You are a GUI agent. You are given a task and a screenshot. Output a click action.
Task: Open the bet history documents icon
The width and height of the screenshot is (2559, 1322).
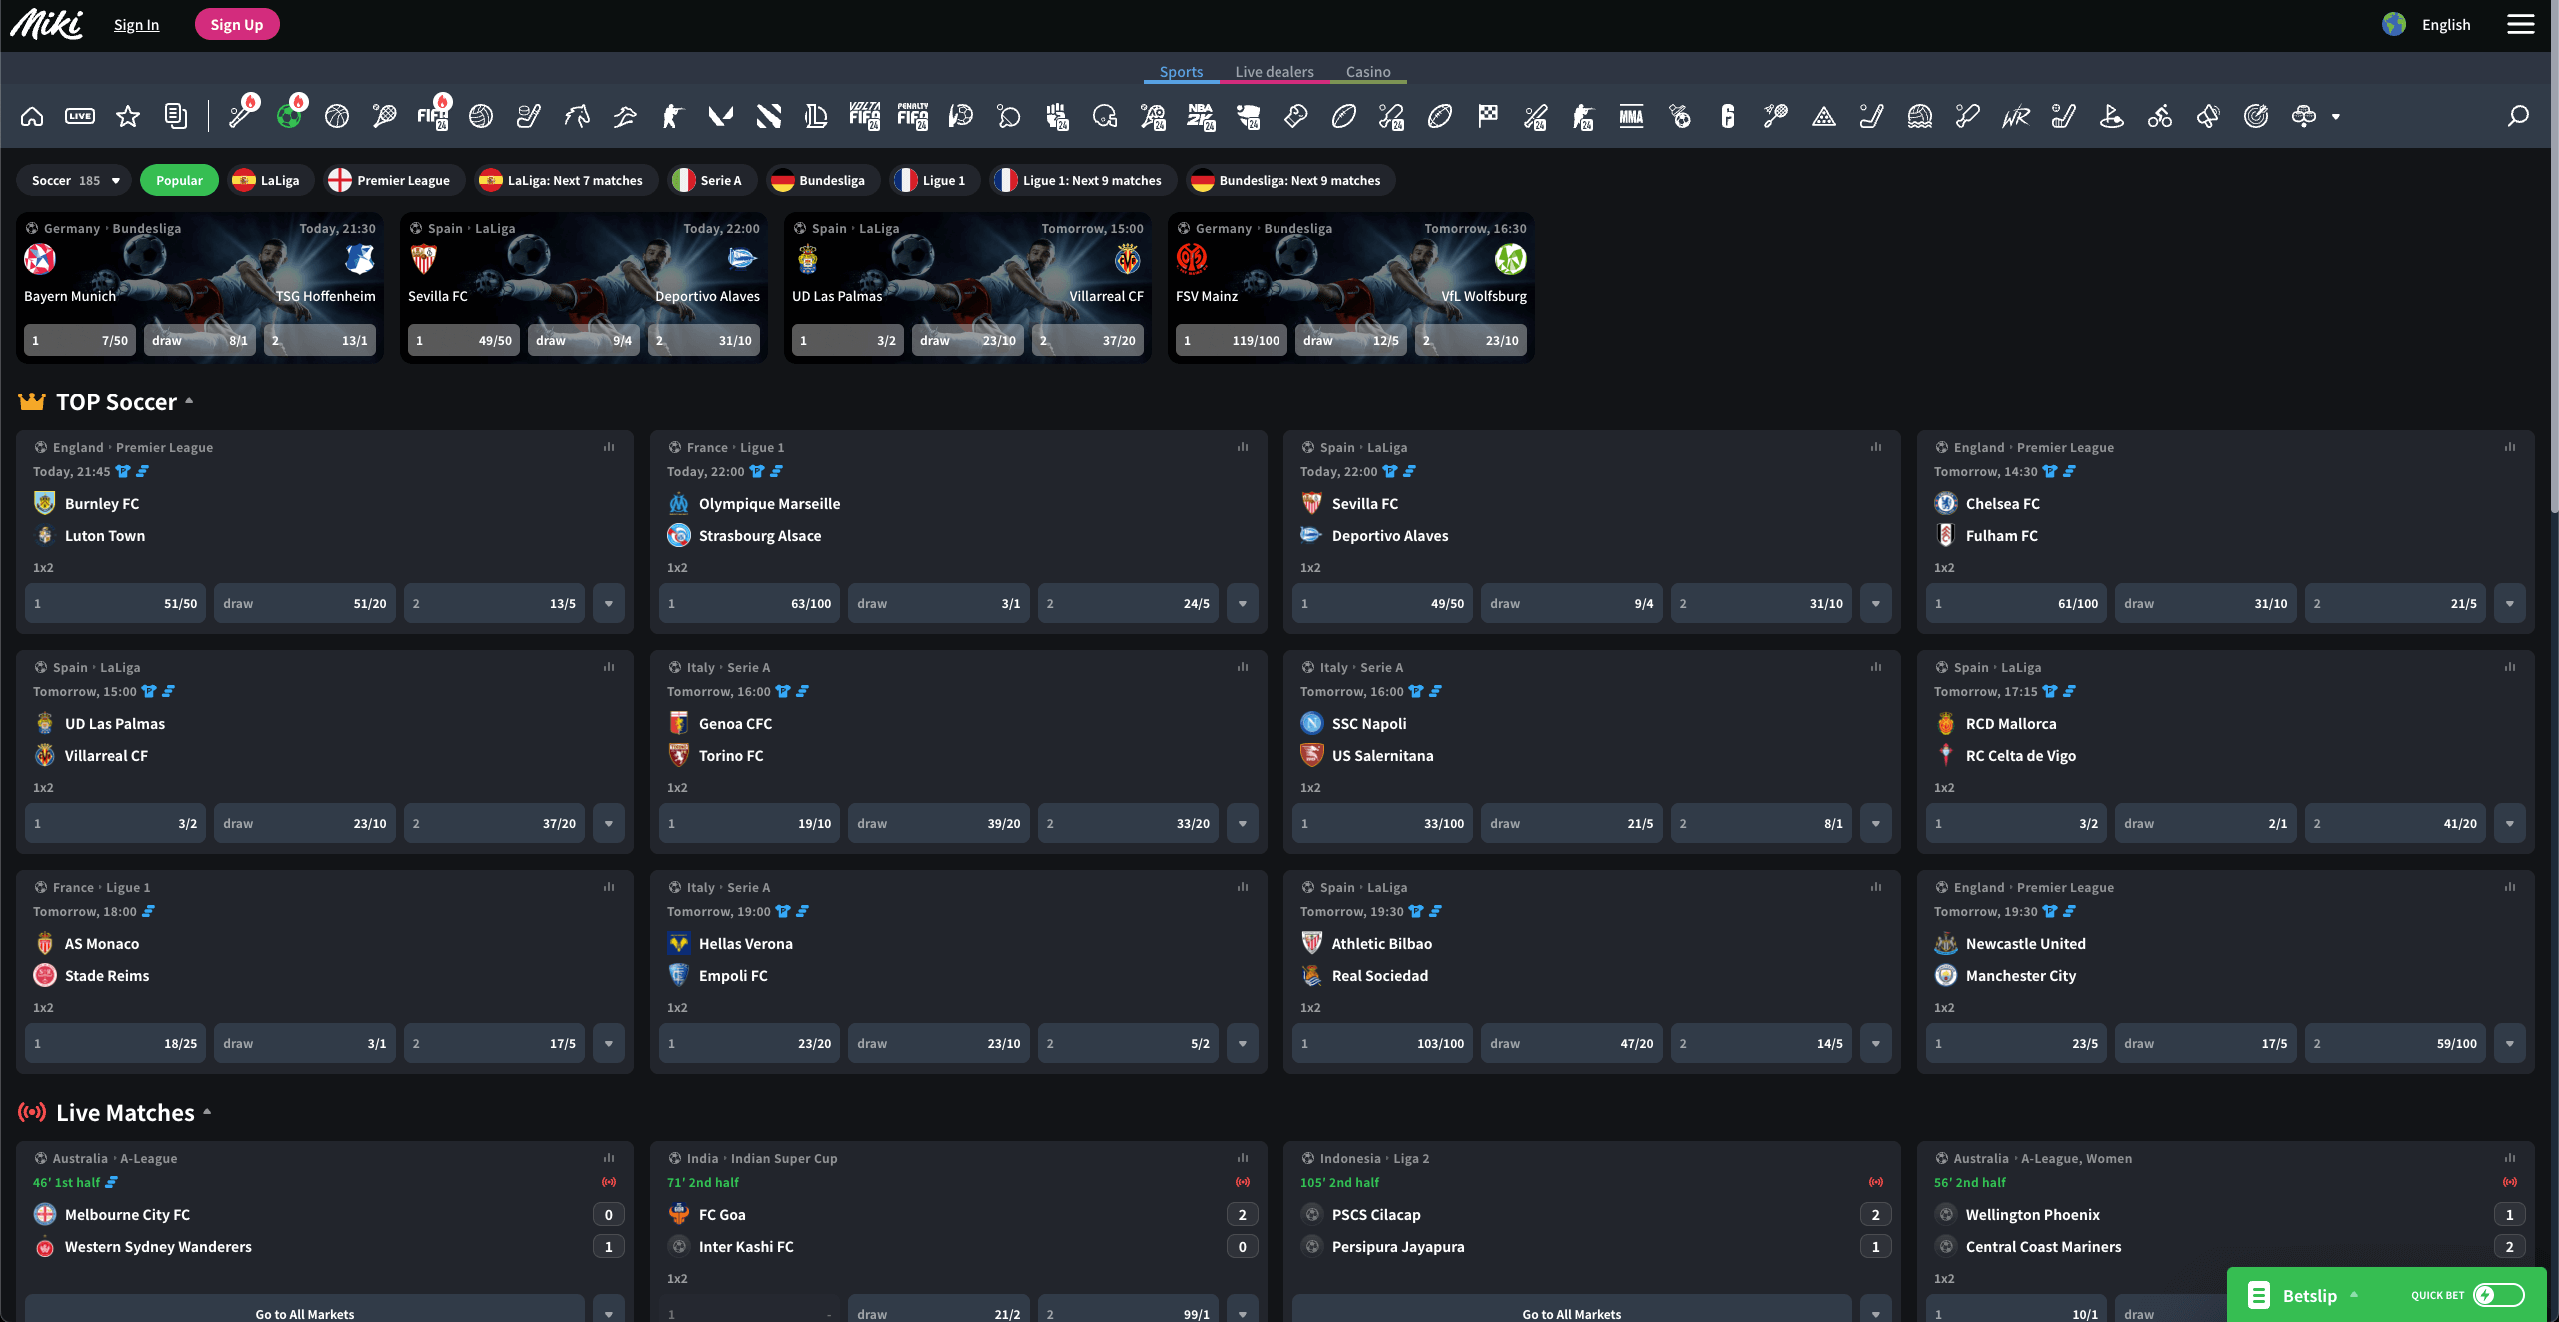point(176,117)
